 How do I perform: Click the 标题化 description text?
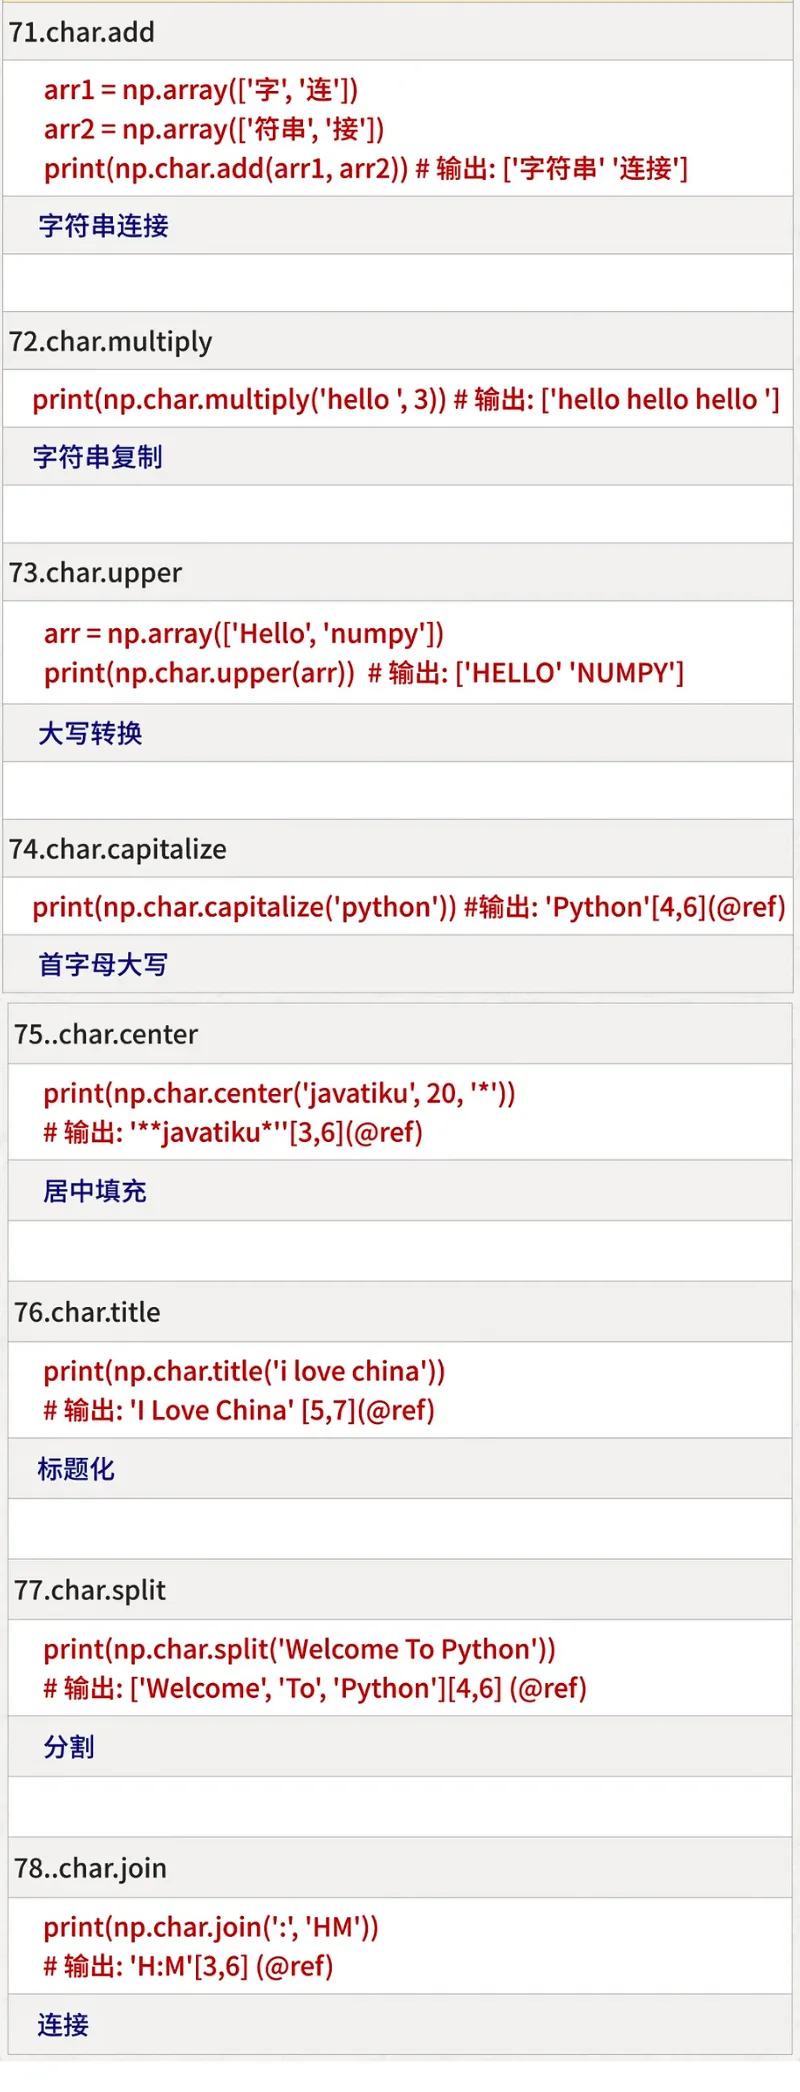point(76,1469)
